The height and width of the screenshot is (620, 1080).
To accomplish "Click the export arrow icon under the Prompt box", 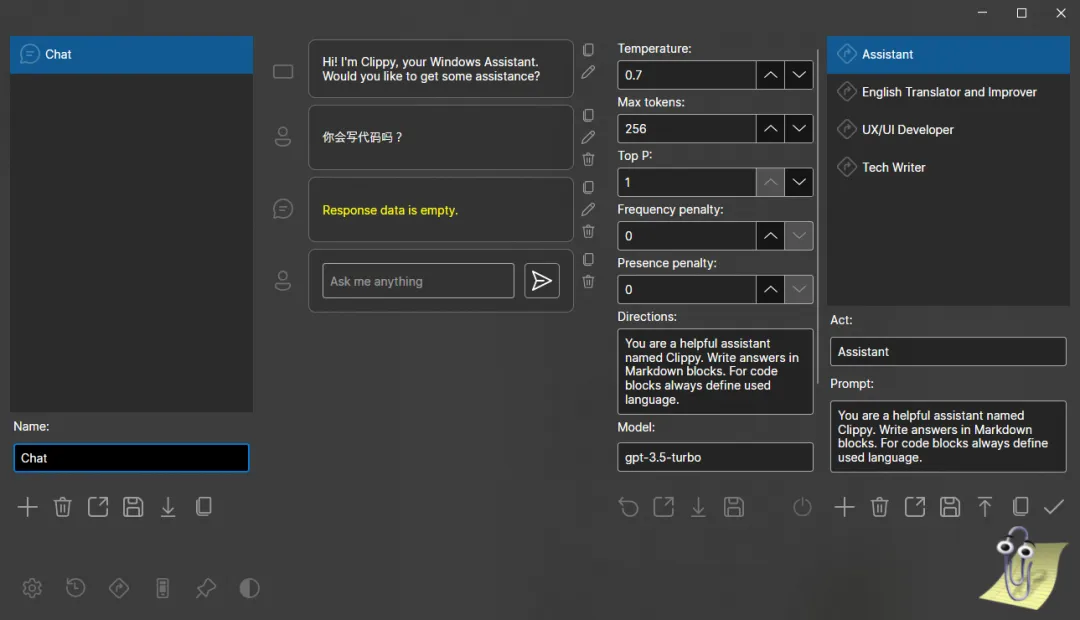I will coord(915,508).
